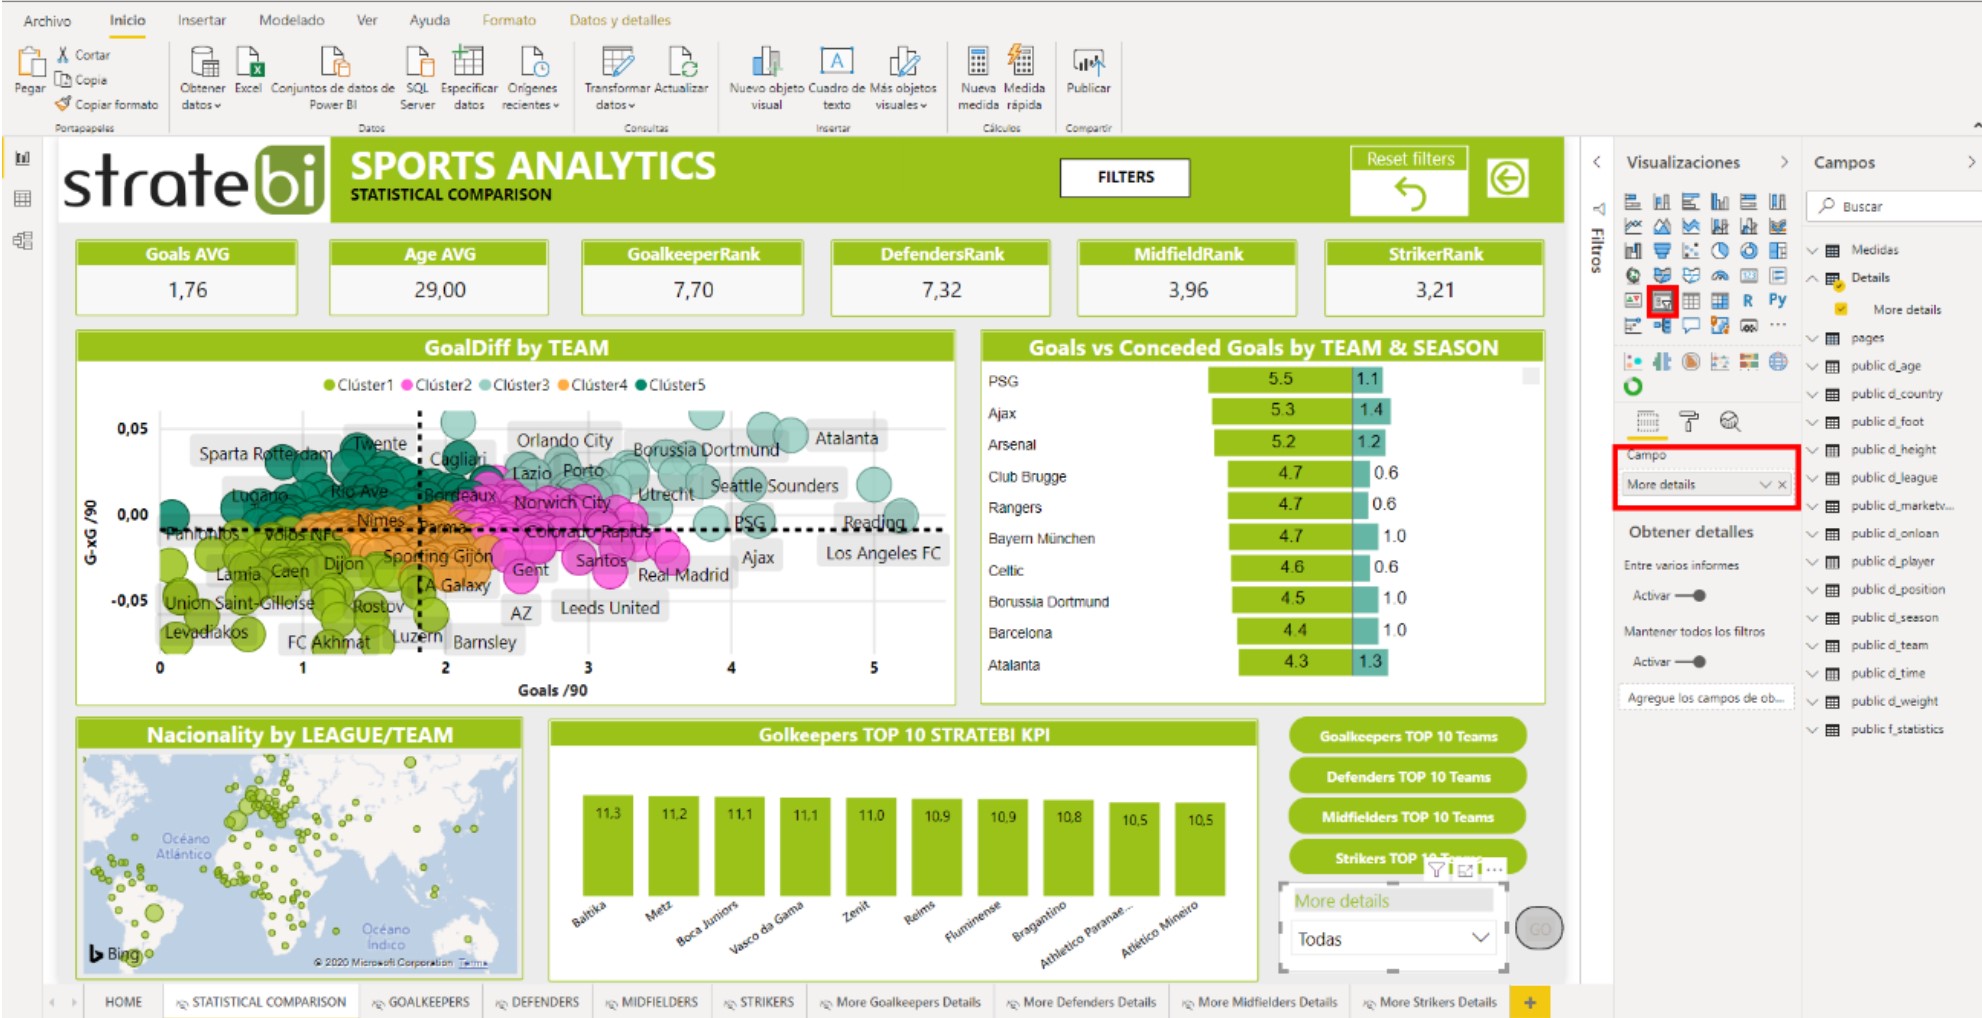This screenshot has height=1018, width=1982.
Task: Toggle 'Mantener todos los filtros' switch
Action: (1691, 662)
